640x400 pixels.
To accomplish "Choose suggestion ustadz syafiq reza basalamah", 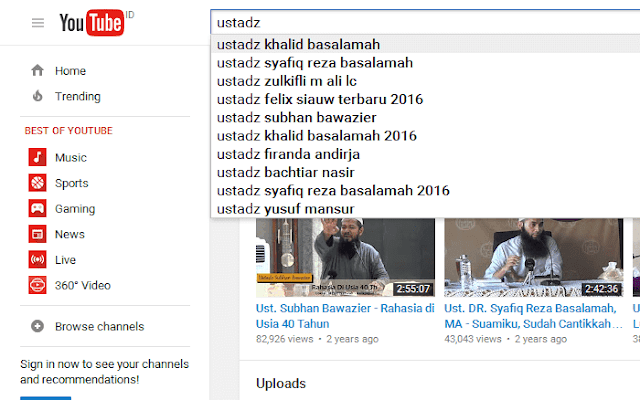I will [425, 62].
